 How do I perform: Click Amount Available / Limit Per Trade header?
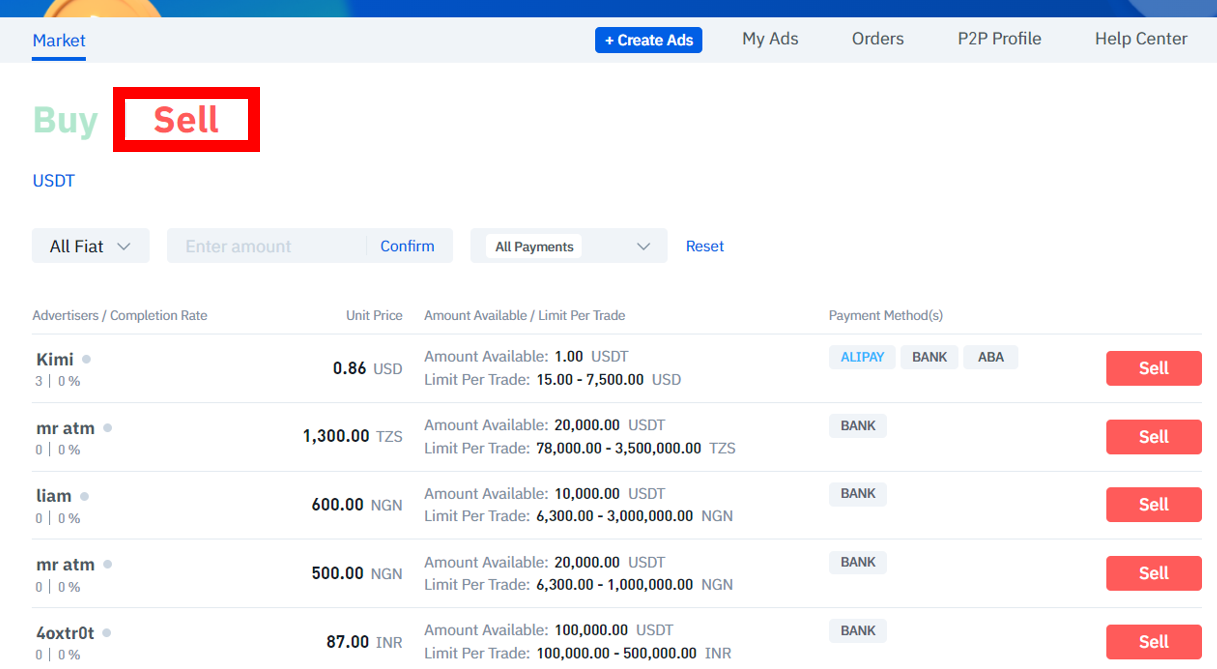click(525, 315)
